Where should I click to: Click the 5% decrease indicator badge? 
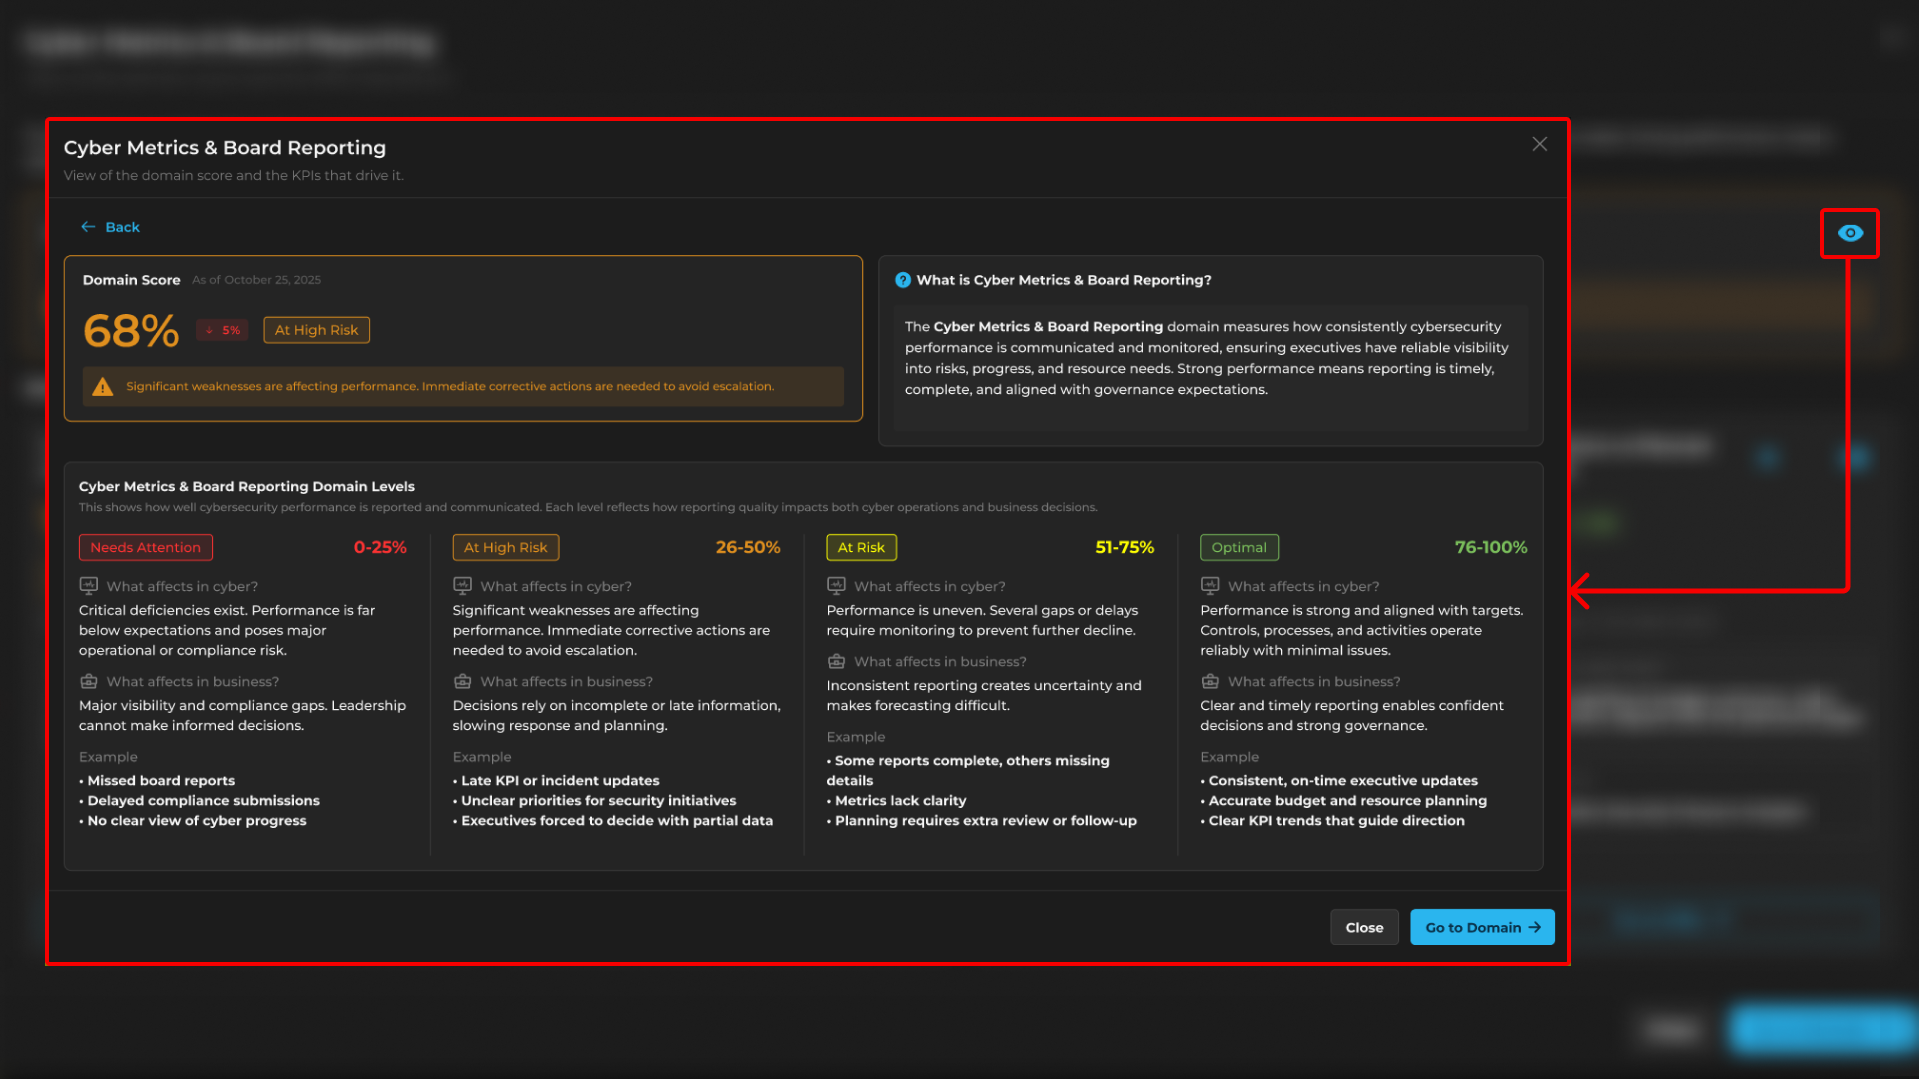[222, 330]
